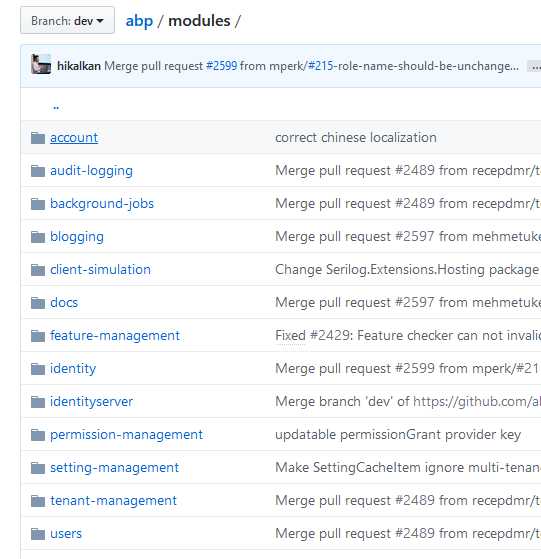
Task: Navigate to abp breadcrumb root
Action: click(139, 21)
